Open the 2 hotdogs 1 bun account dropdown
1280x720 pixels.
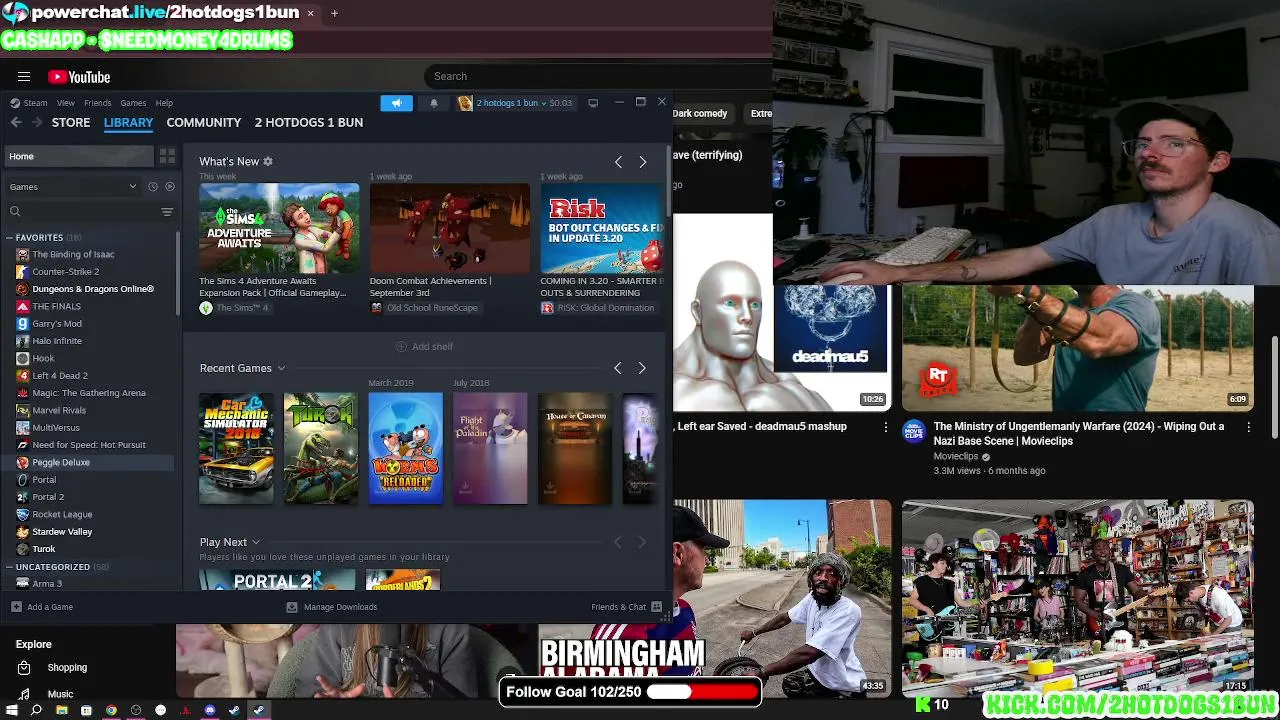[514, 103]
